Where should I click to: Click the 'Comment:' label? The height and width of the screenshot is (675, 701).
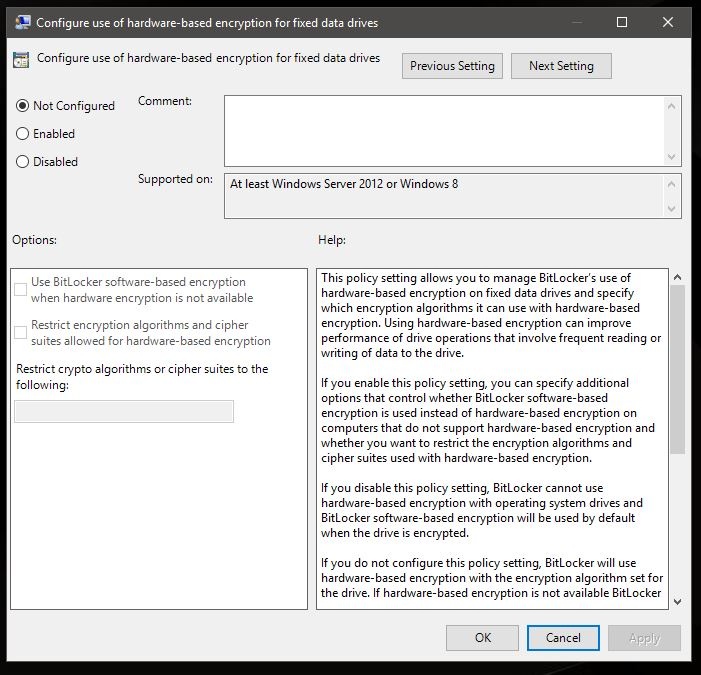tap(165, 101)
